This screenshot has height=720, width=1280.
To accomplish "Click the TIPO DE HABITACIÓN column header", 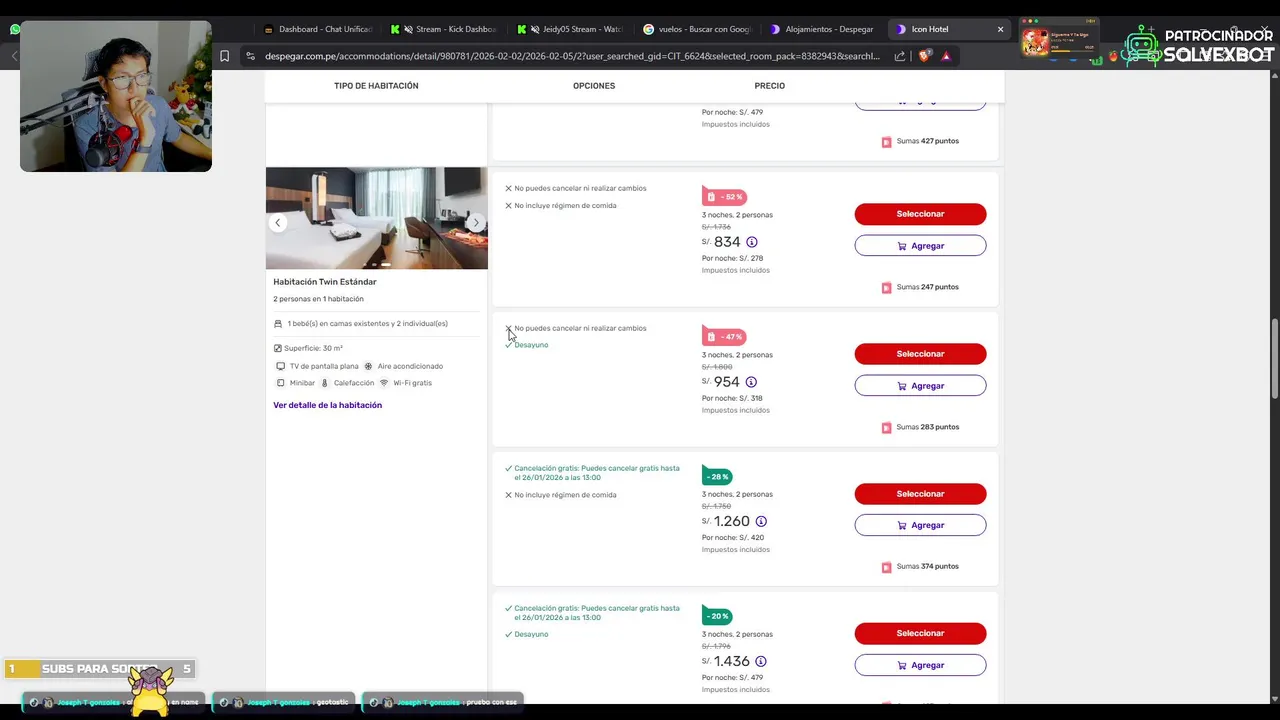I will point(376,86).
